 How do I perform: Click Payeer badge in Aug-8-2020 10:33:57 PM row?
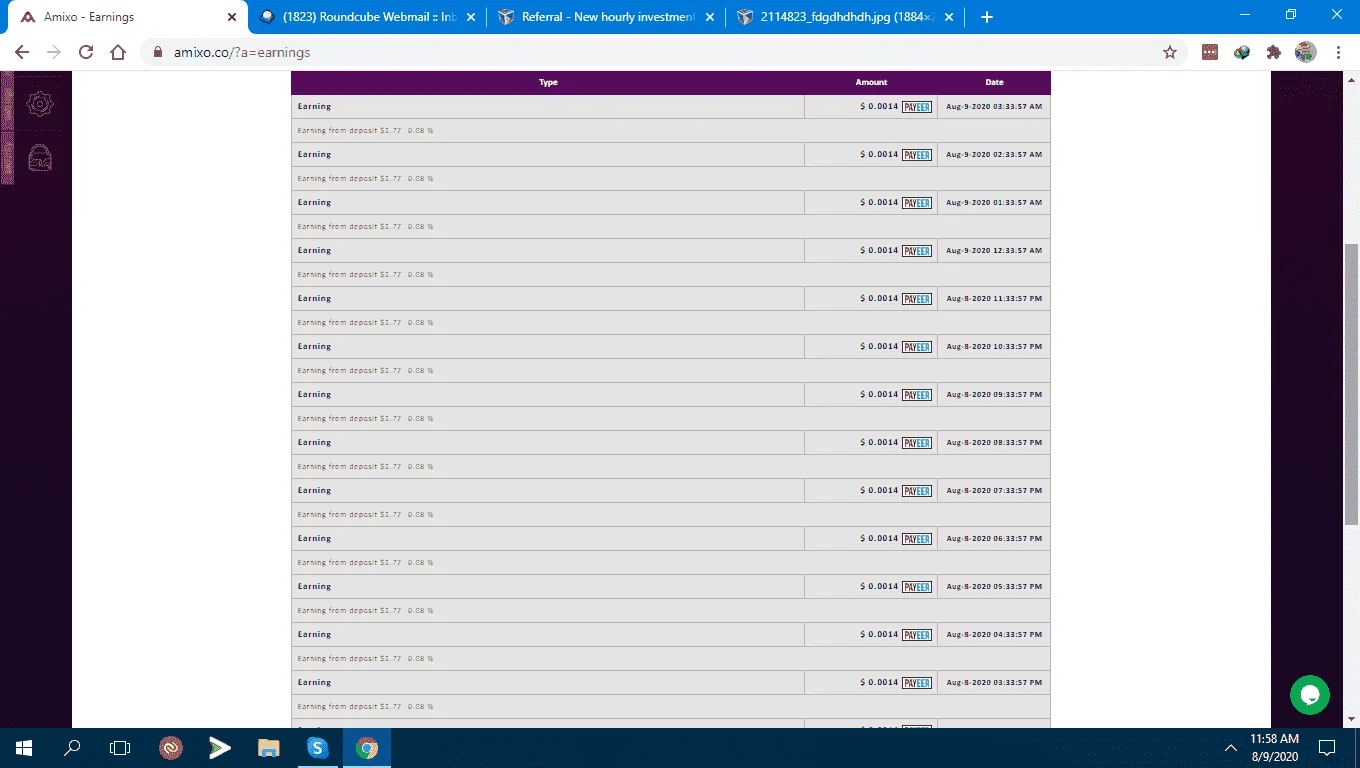(917, 347)
